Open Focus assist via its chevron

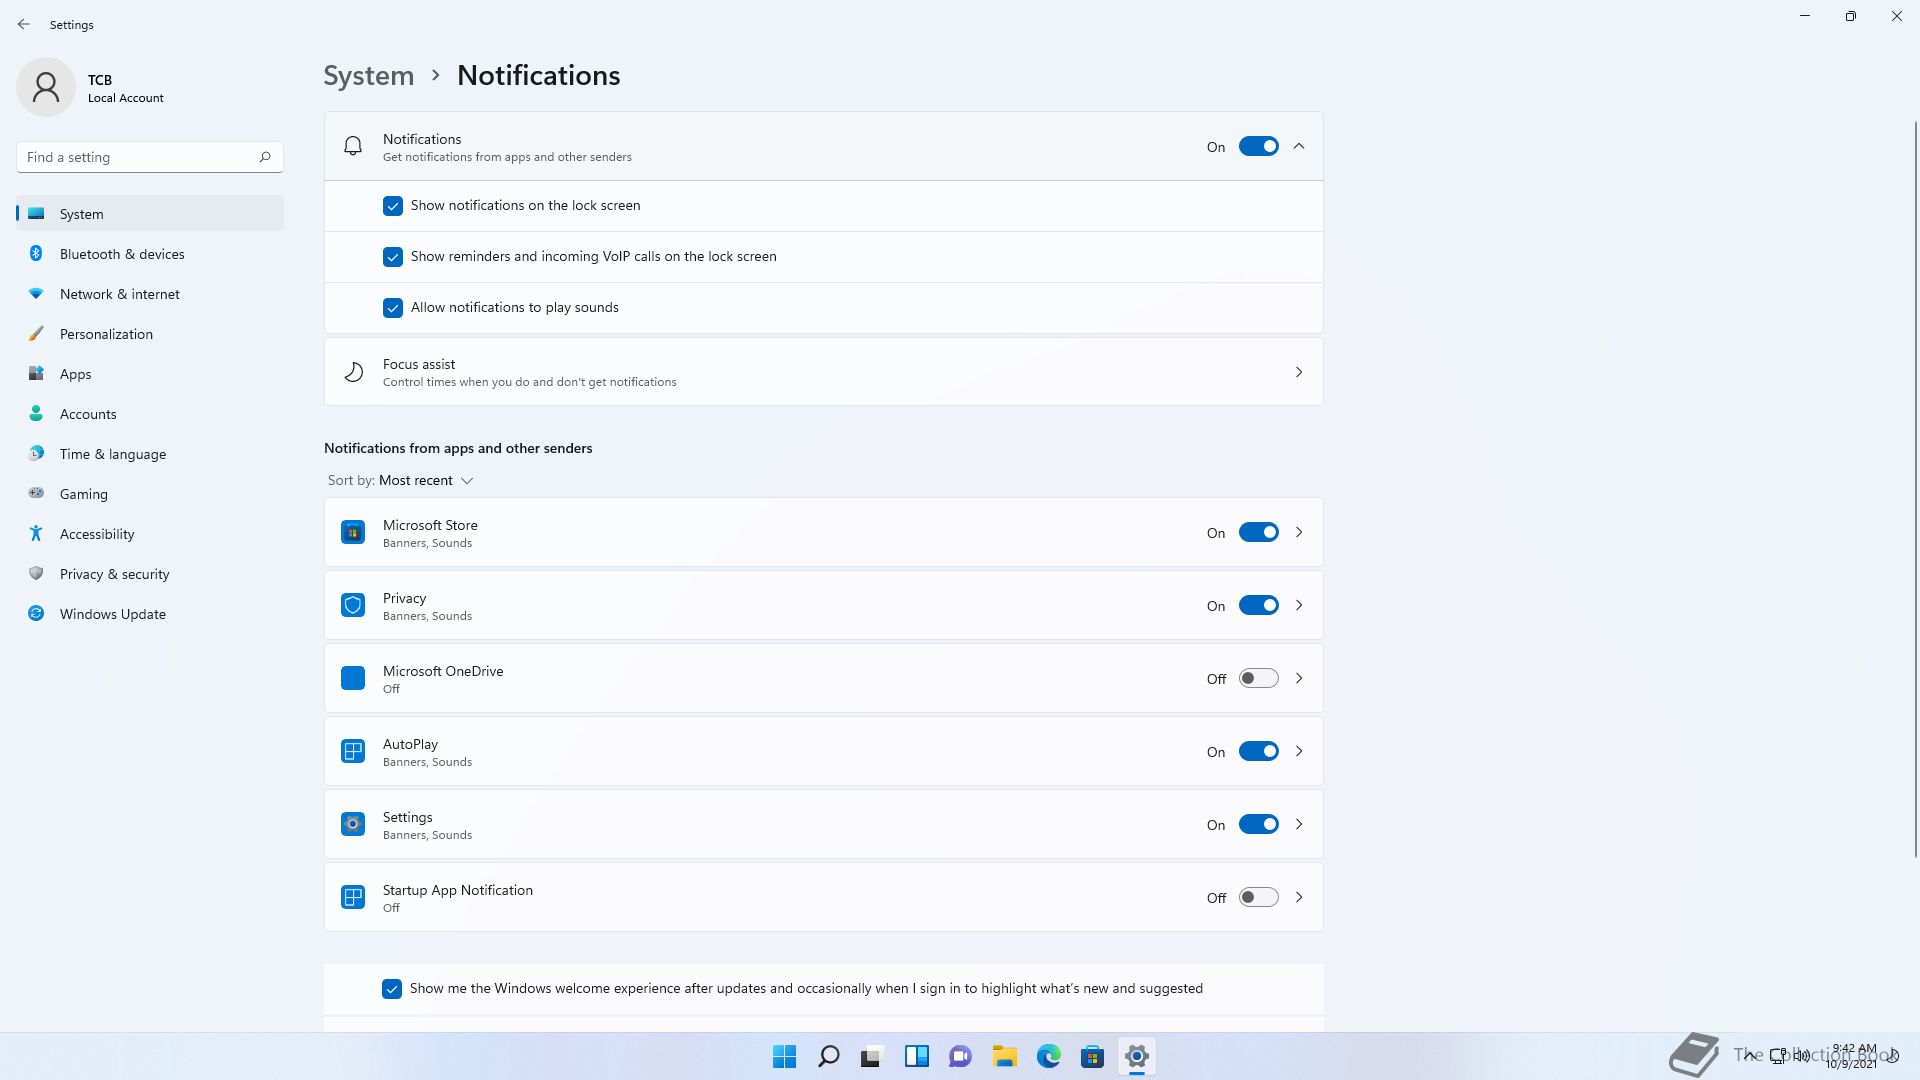[1299, 372]
